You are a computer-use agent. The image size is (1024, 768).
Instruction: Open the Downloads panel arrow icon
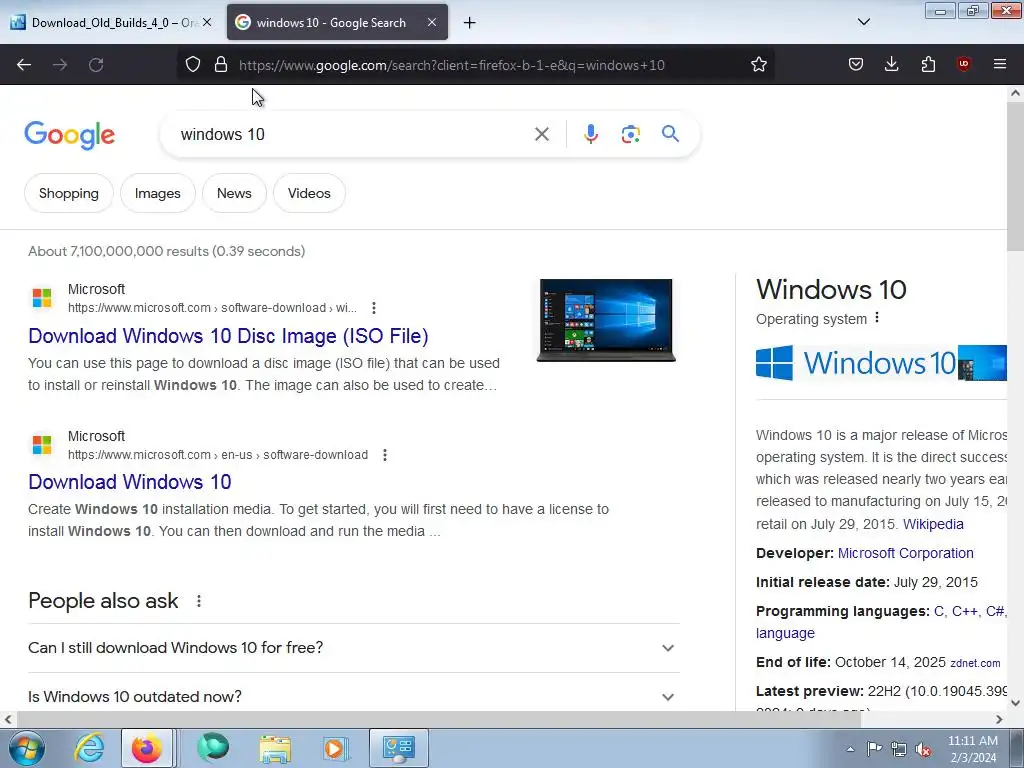891,65
